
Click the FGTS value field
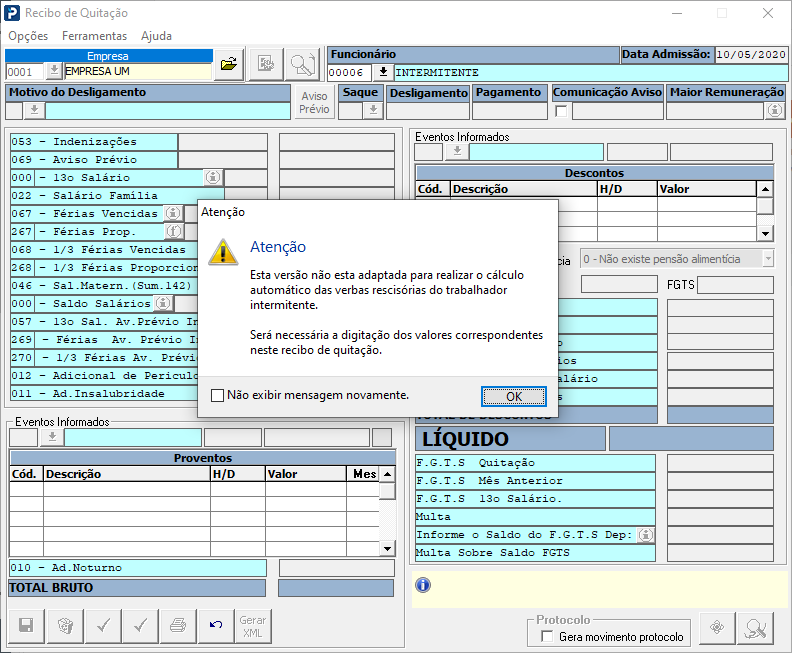[735, 285]
